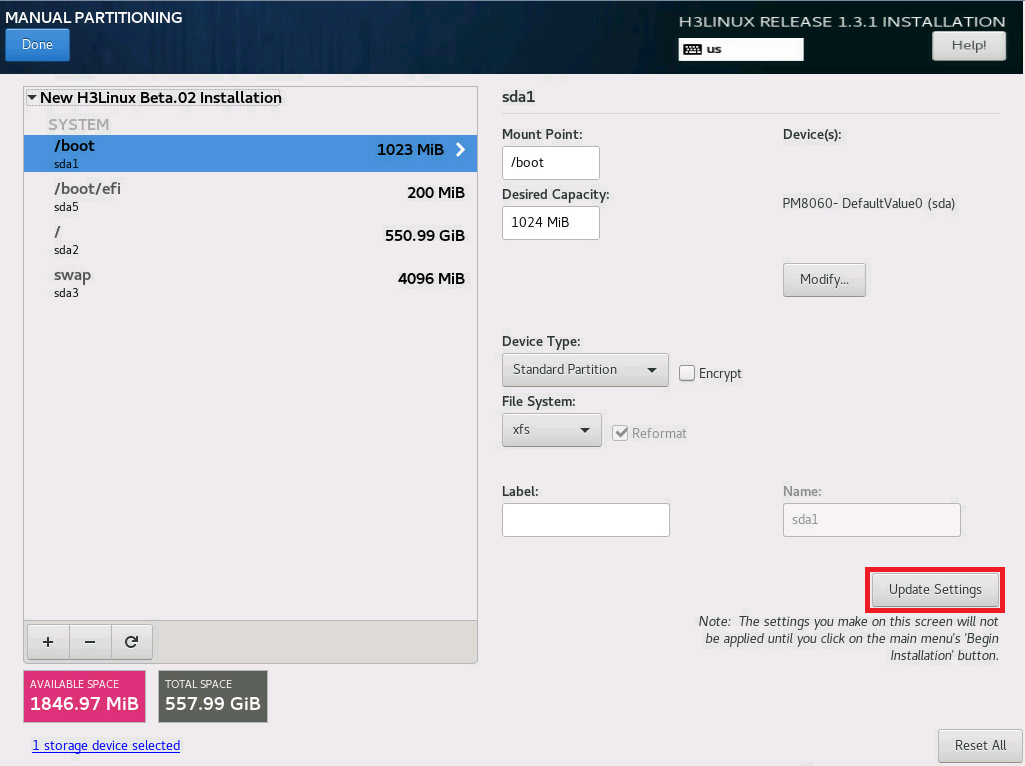Click the Desired Capacity input field
Image resolution: width=1025 pixels, height=766 pixels.
click(x=550, y=223)
